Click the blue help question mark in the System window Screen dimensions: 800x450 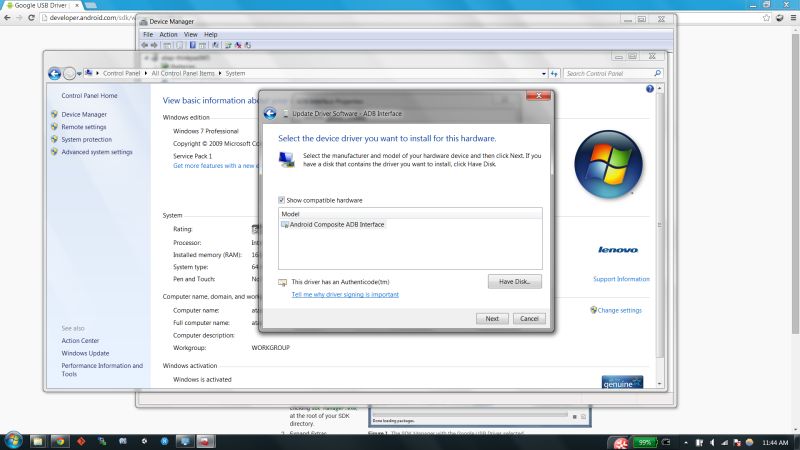pos(649,89)
